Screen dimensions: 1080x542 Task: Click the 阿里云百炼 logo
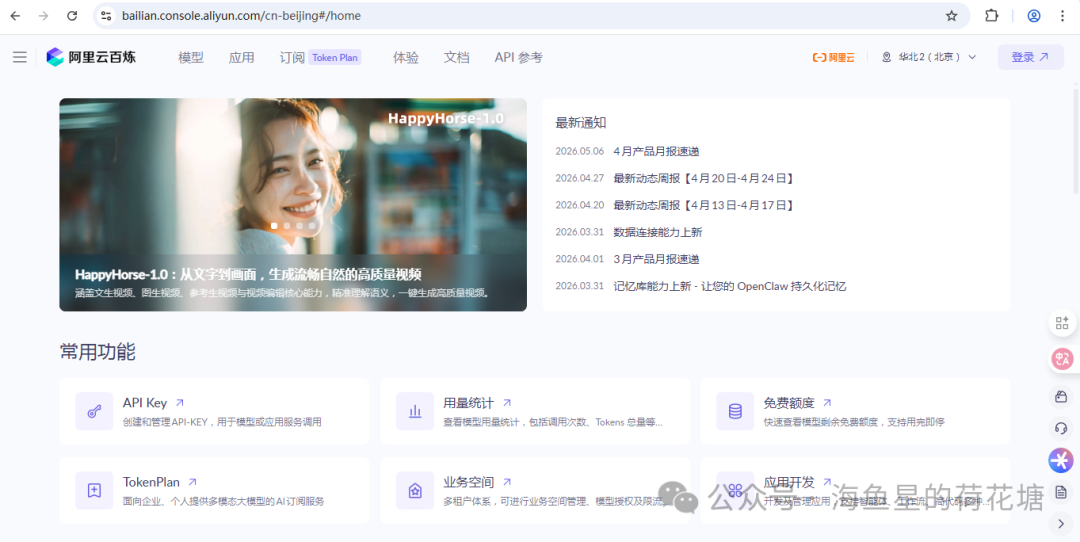point(91,57)
